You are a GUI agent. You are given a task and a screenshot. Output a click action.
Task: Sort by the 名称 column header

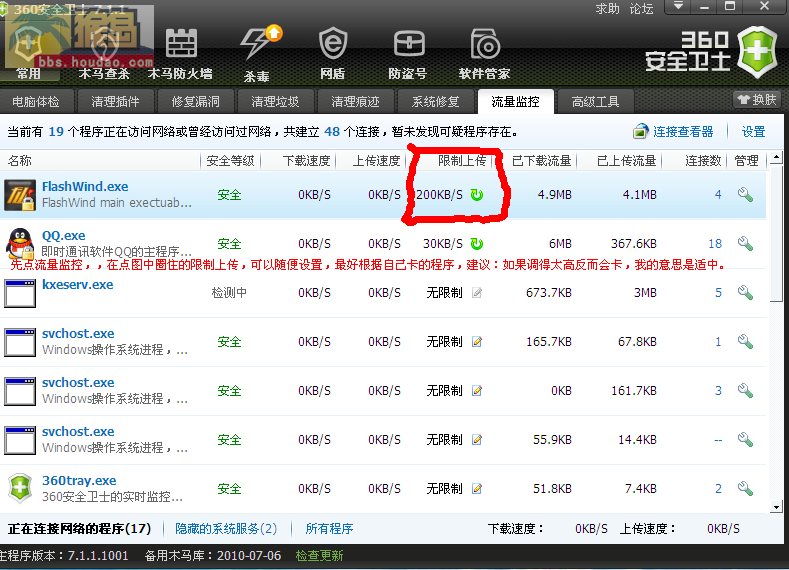point(20,160)
